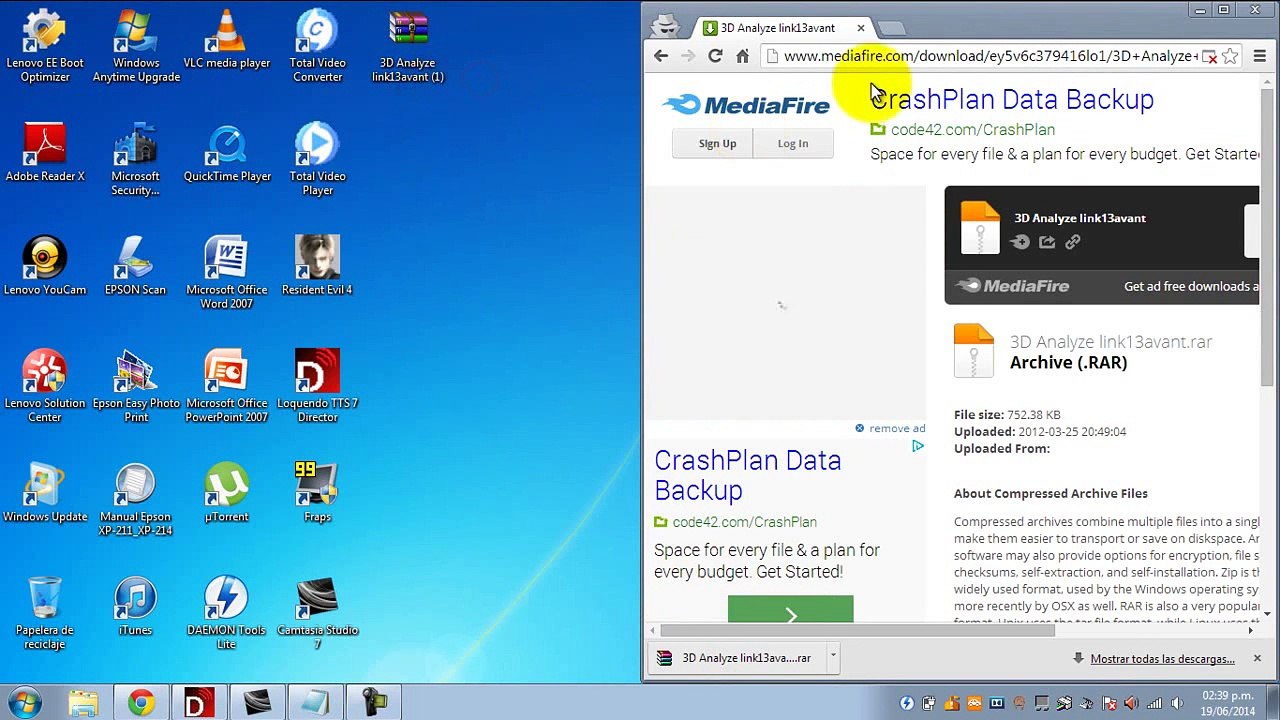Image resolution: width=1280 pixels, height=720 pixels.
Task: Select Microsoft Security desktop icon
Action: point(136,160)
